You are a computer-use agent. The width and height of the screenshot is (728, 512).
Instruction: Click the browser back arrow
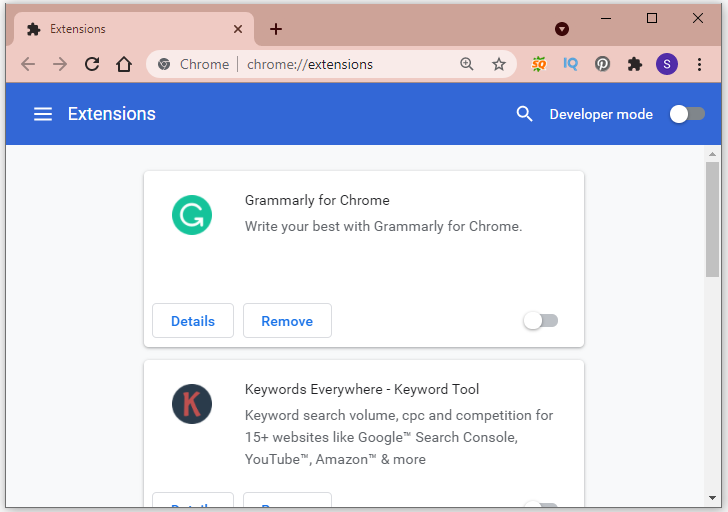(x=28, y=64)
